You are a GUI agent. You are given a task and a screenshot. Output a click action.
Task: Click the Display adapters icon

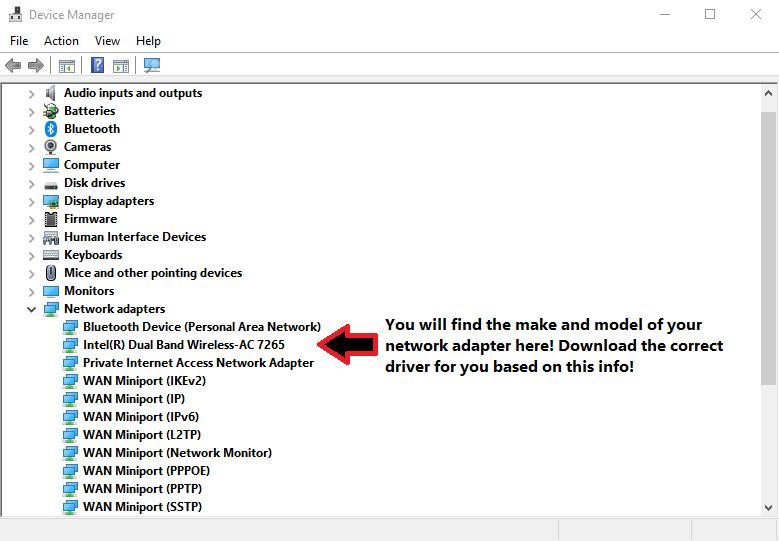pos(51,201)
